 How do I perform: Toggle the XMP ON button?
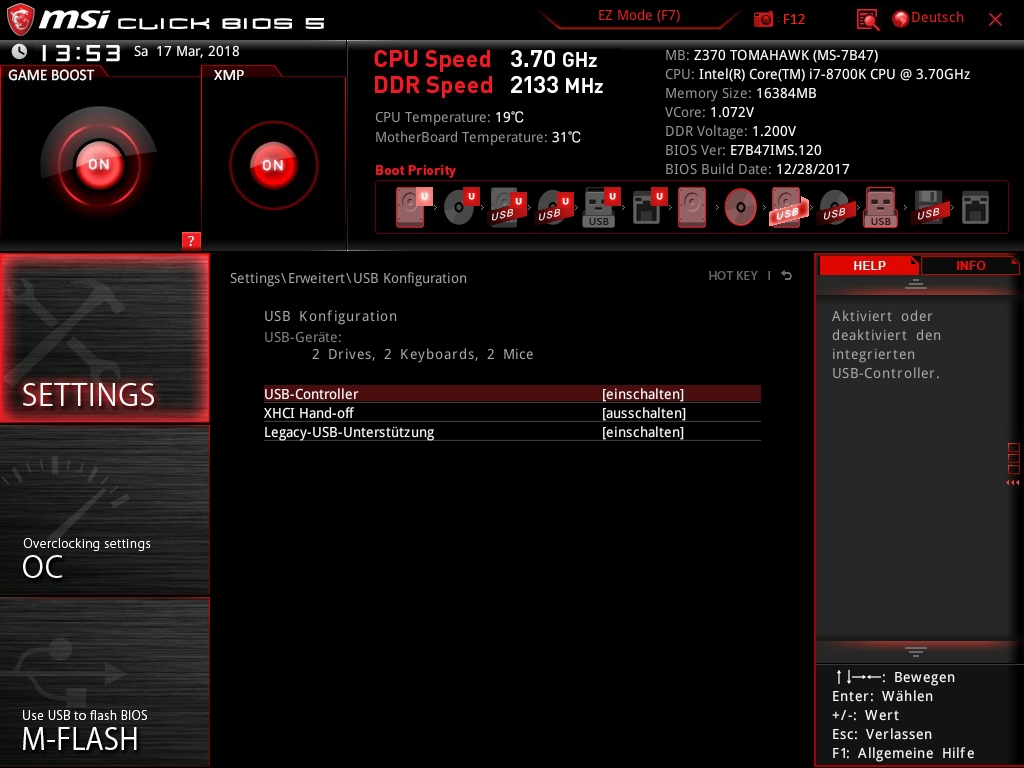pyautogui.click(x=273, y=165)
